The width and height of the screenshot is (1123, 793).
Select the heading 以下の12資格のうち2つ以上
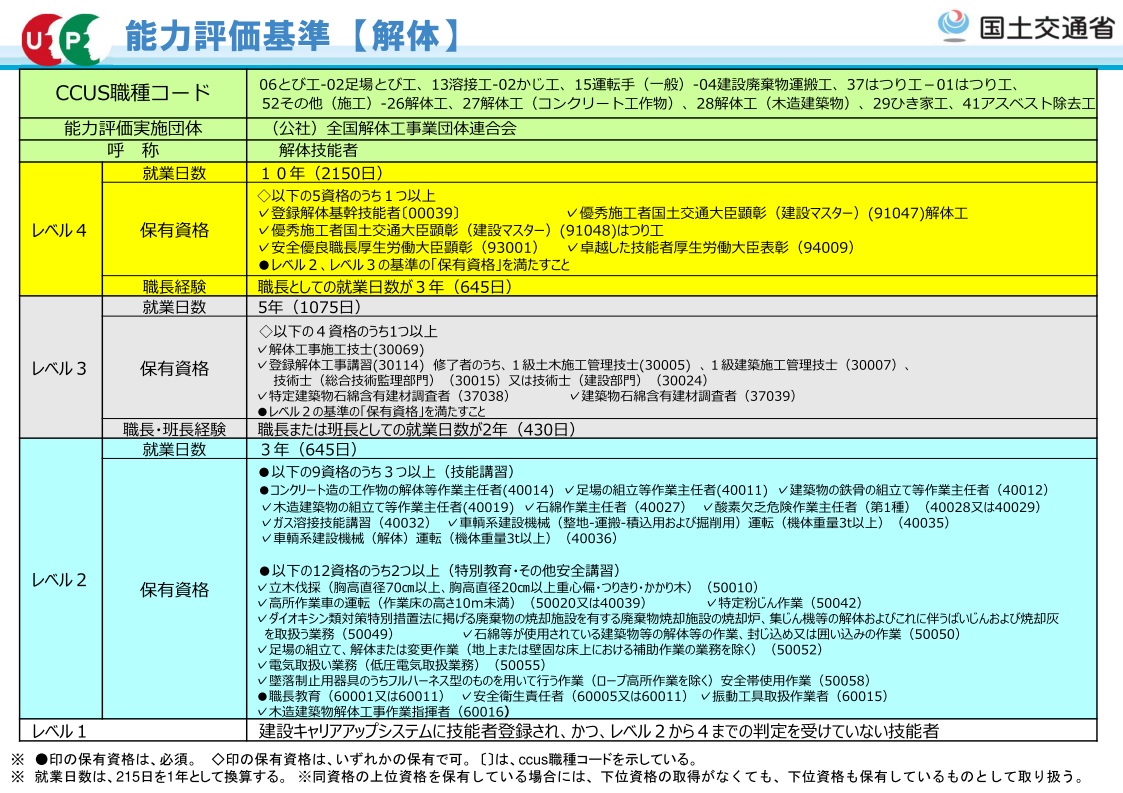(440, 570)
